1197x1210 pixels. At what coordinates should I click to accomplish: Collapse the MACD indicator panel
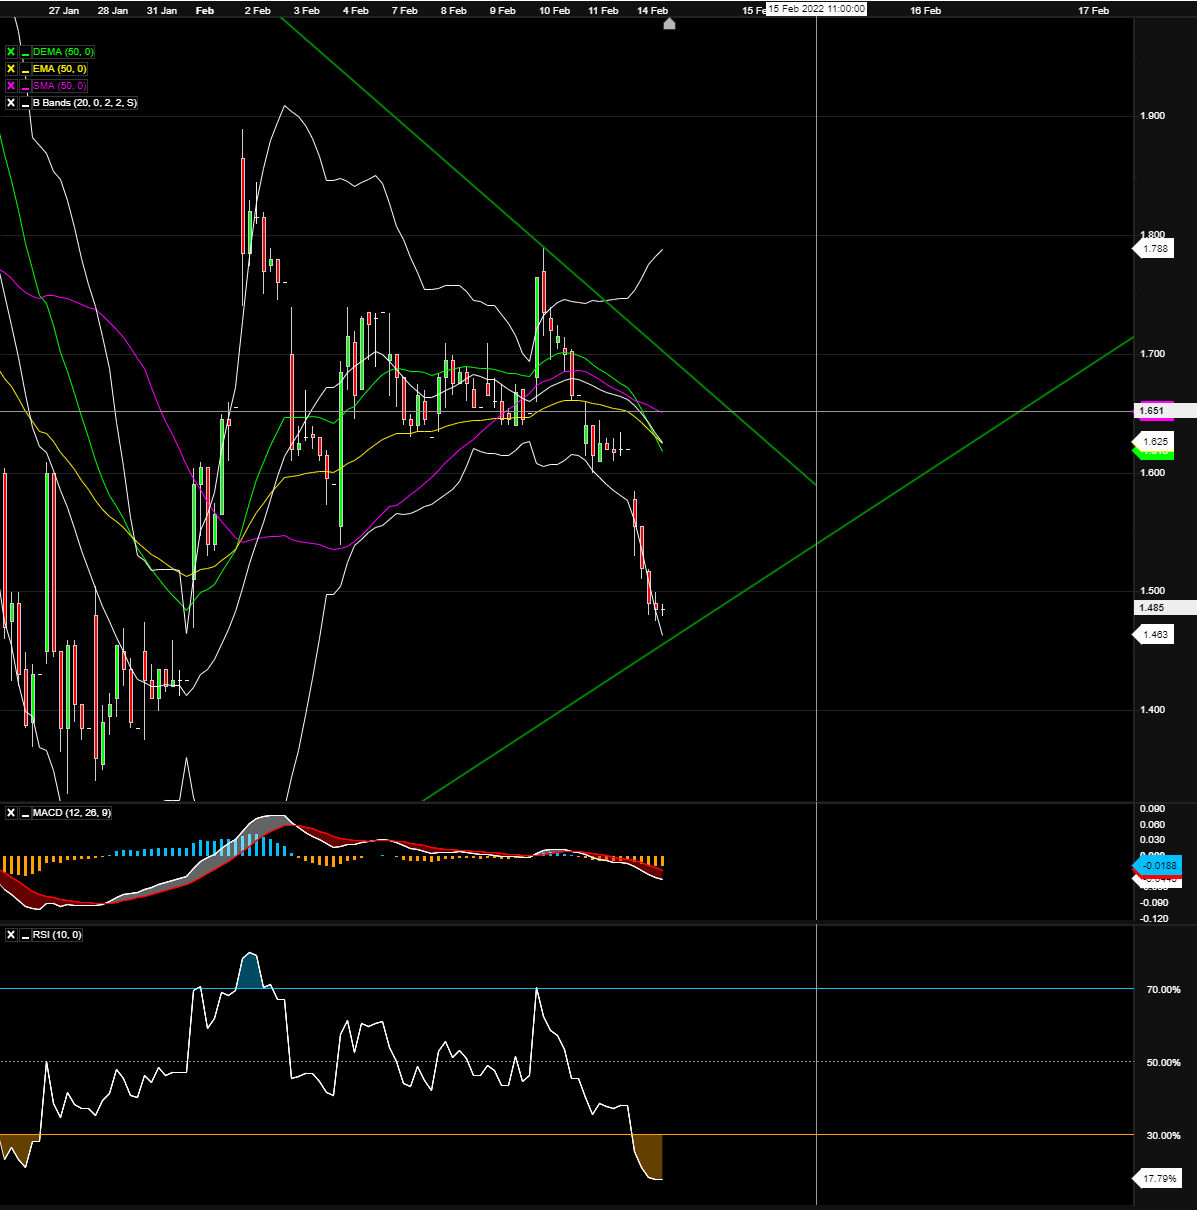(25, 813)
